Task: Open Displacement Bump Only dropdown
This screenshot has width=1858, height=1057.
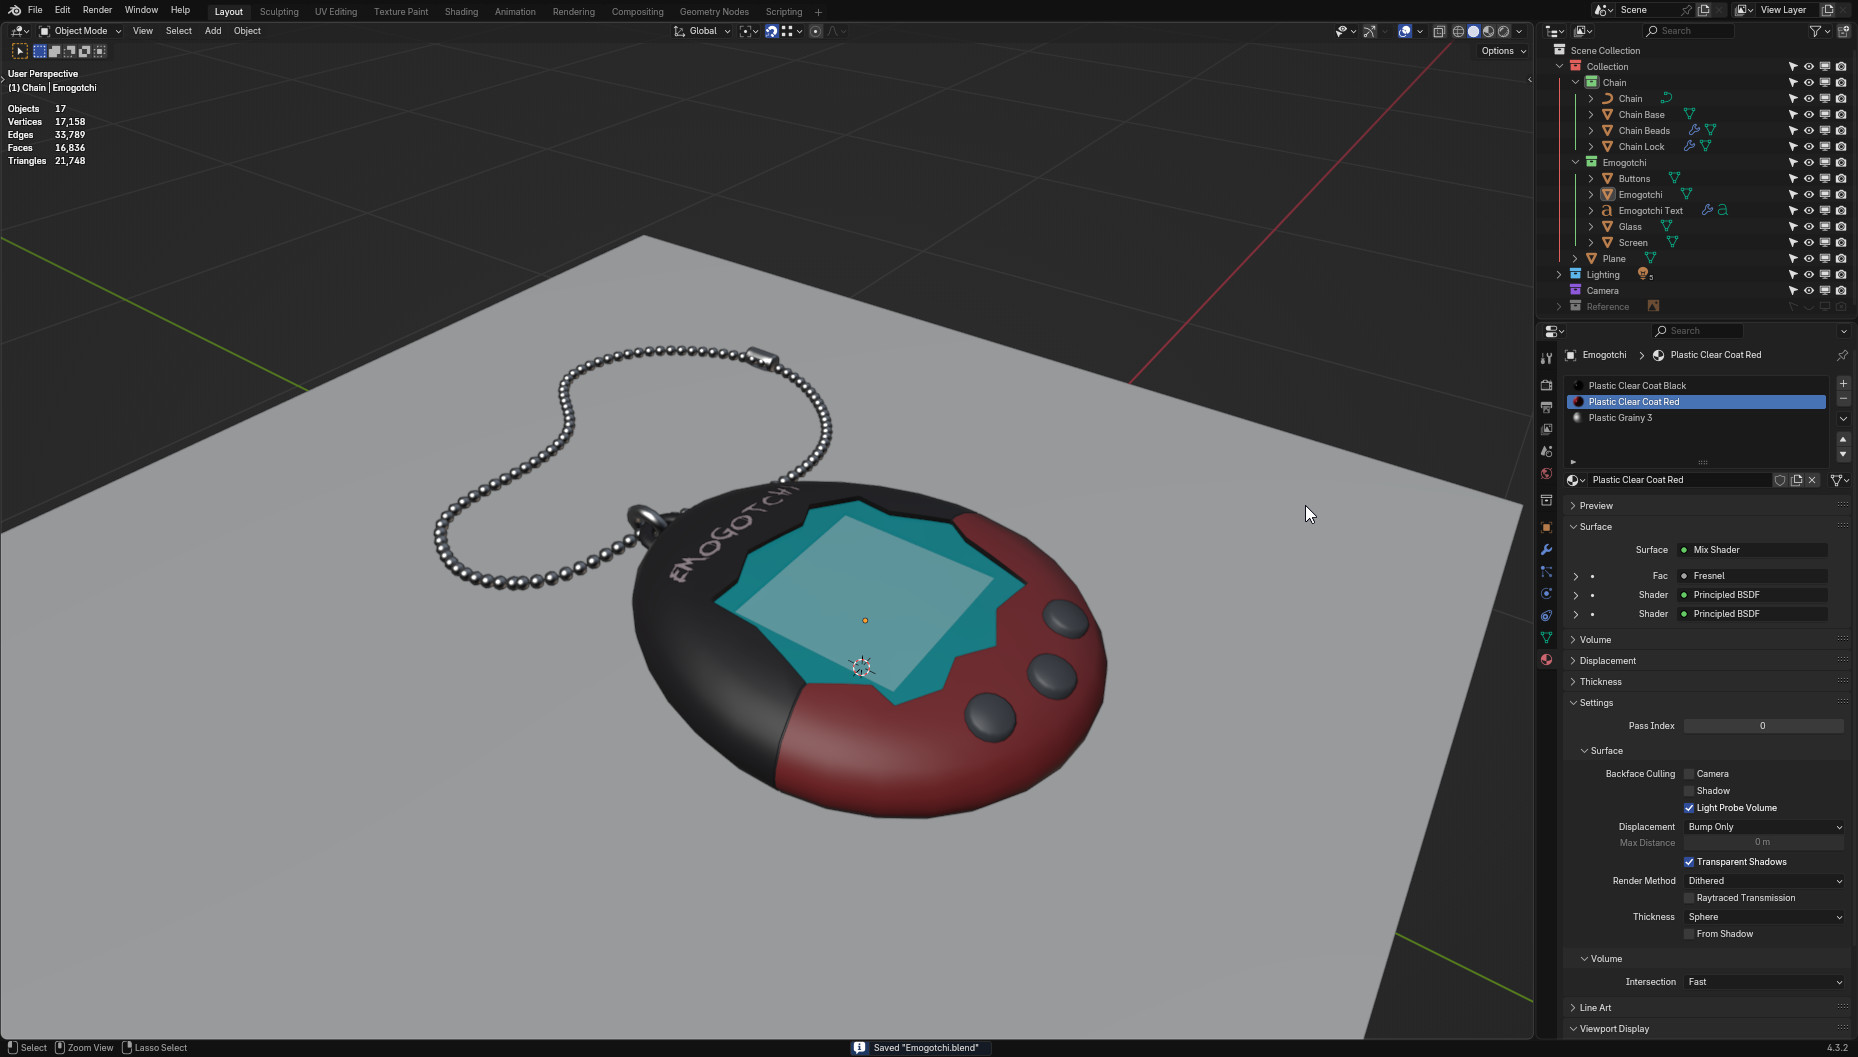Action: pos(1764,827)
